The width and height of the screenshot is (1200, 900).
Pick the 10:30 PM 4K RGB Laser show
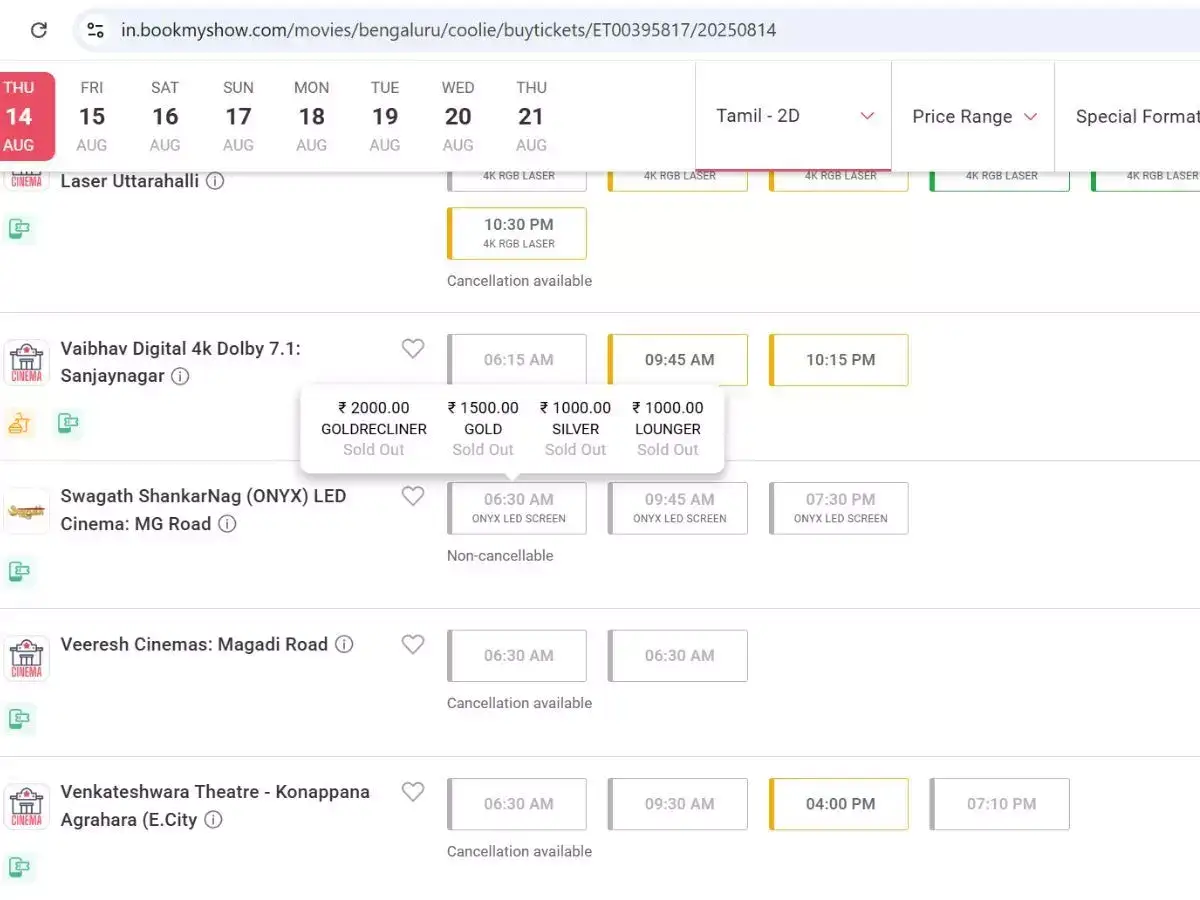tap(517, 233)
